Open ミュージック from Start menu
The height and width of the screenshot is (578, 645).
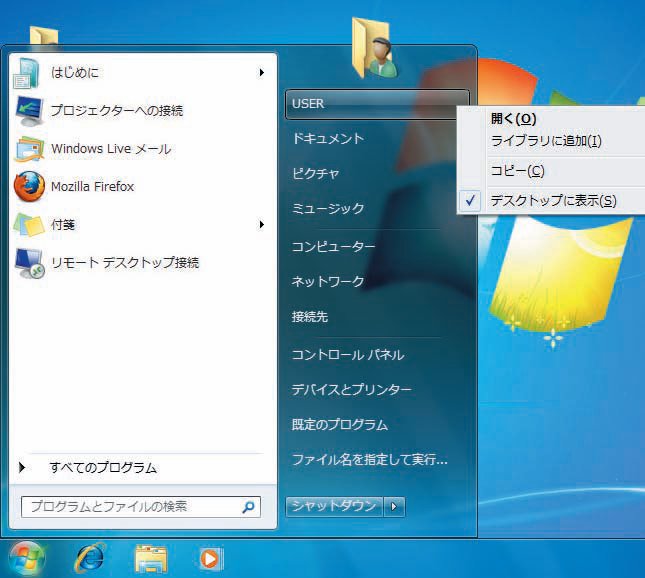328,208
